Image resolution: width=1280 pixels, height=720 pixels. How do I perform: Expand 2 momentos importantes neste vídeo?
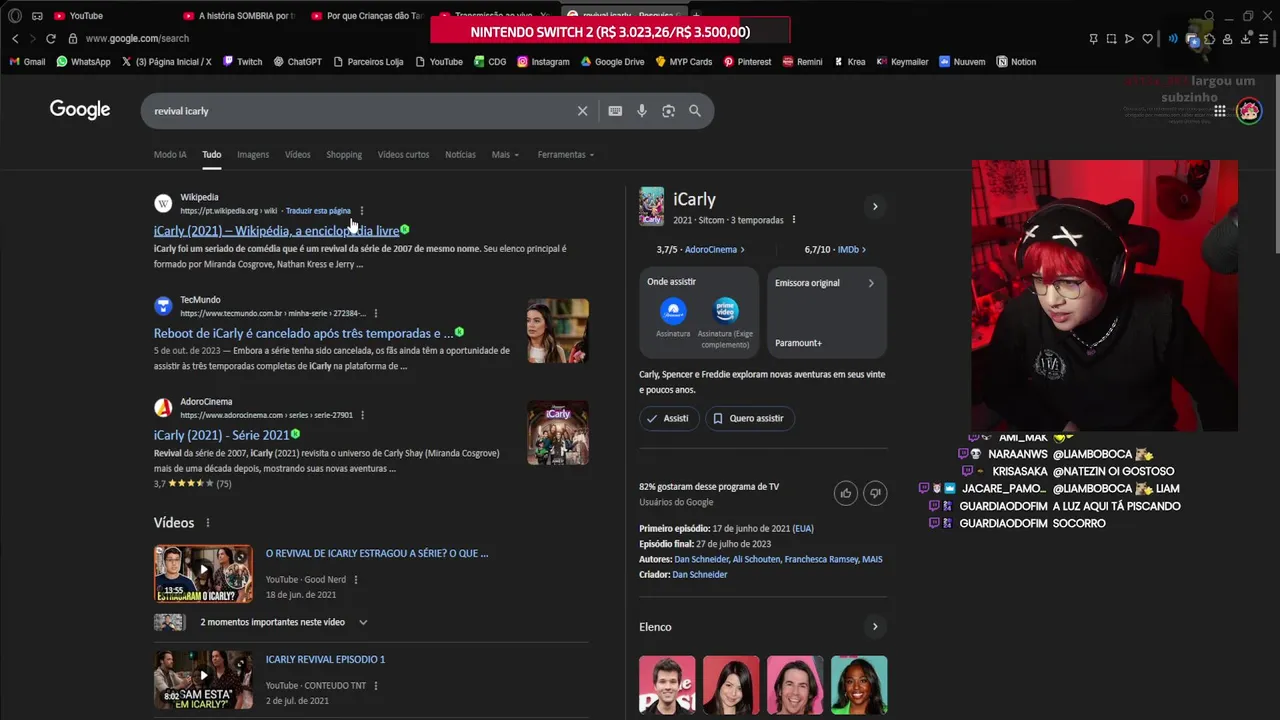pos(363,622)
